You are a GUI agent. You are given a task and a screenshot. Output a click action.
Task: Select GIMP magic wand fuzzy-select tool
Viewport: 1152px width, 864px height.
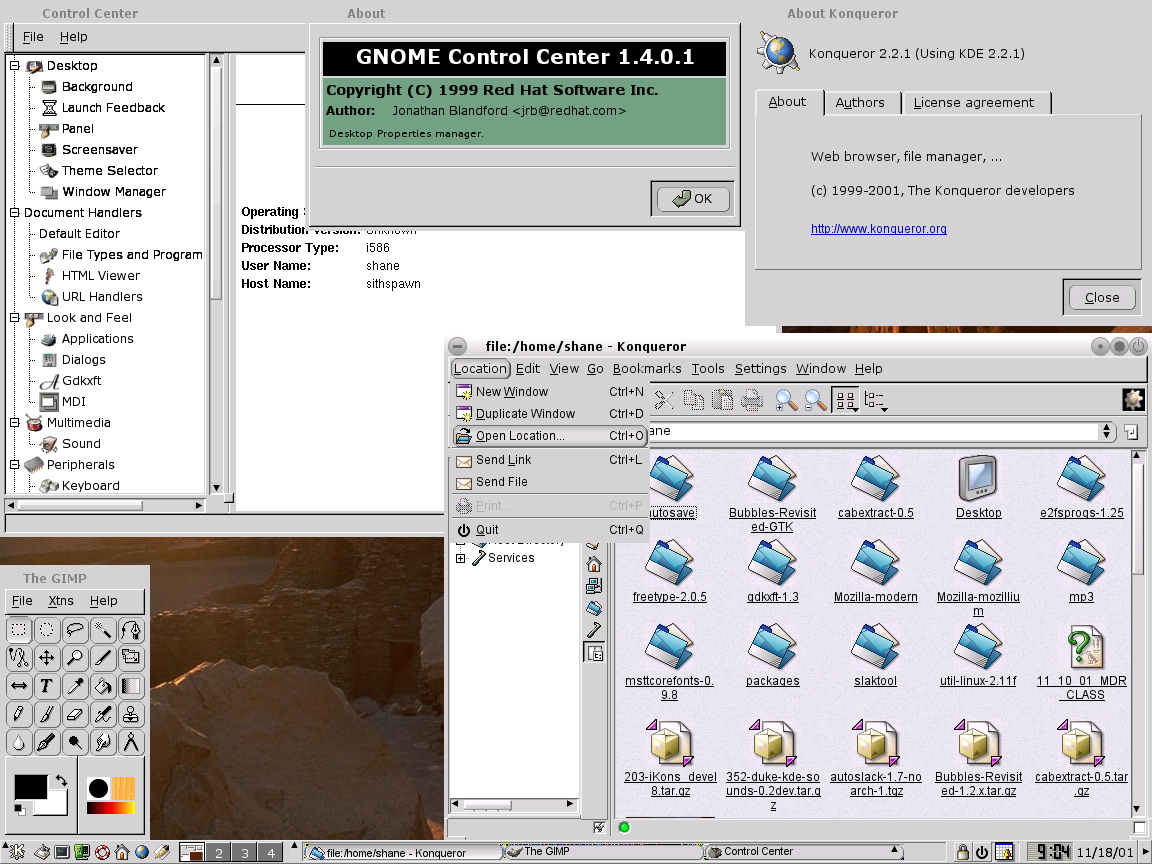pyautogui.click(x=103, y=630)
